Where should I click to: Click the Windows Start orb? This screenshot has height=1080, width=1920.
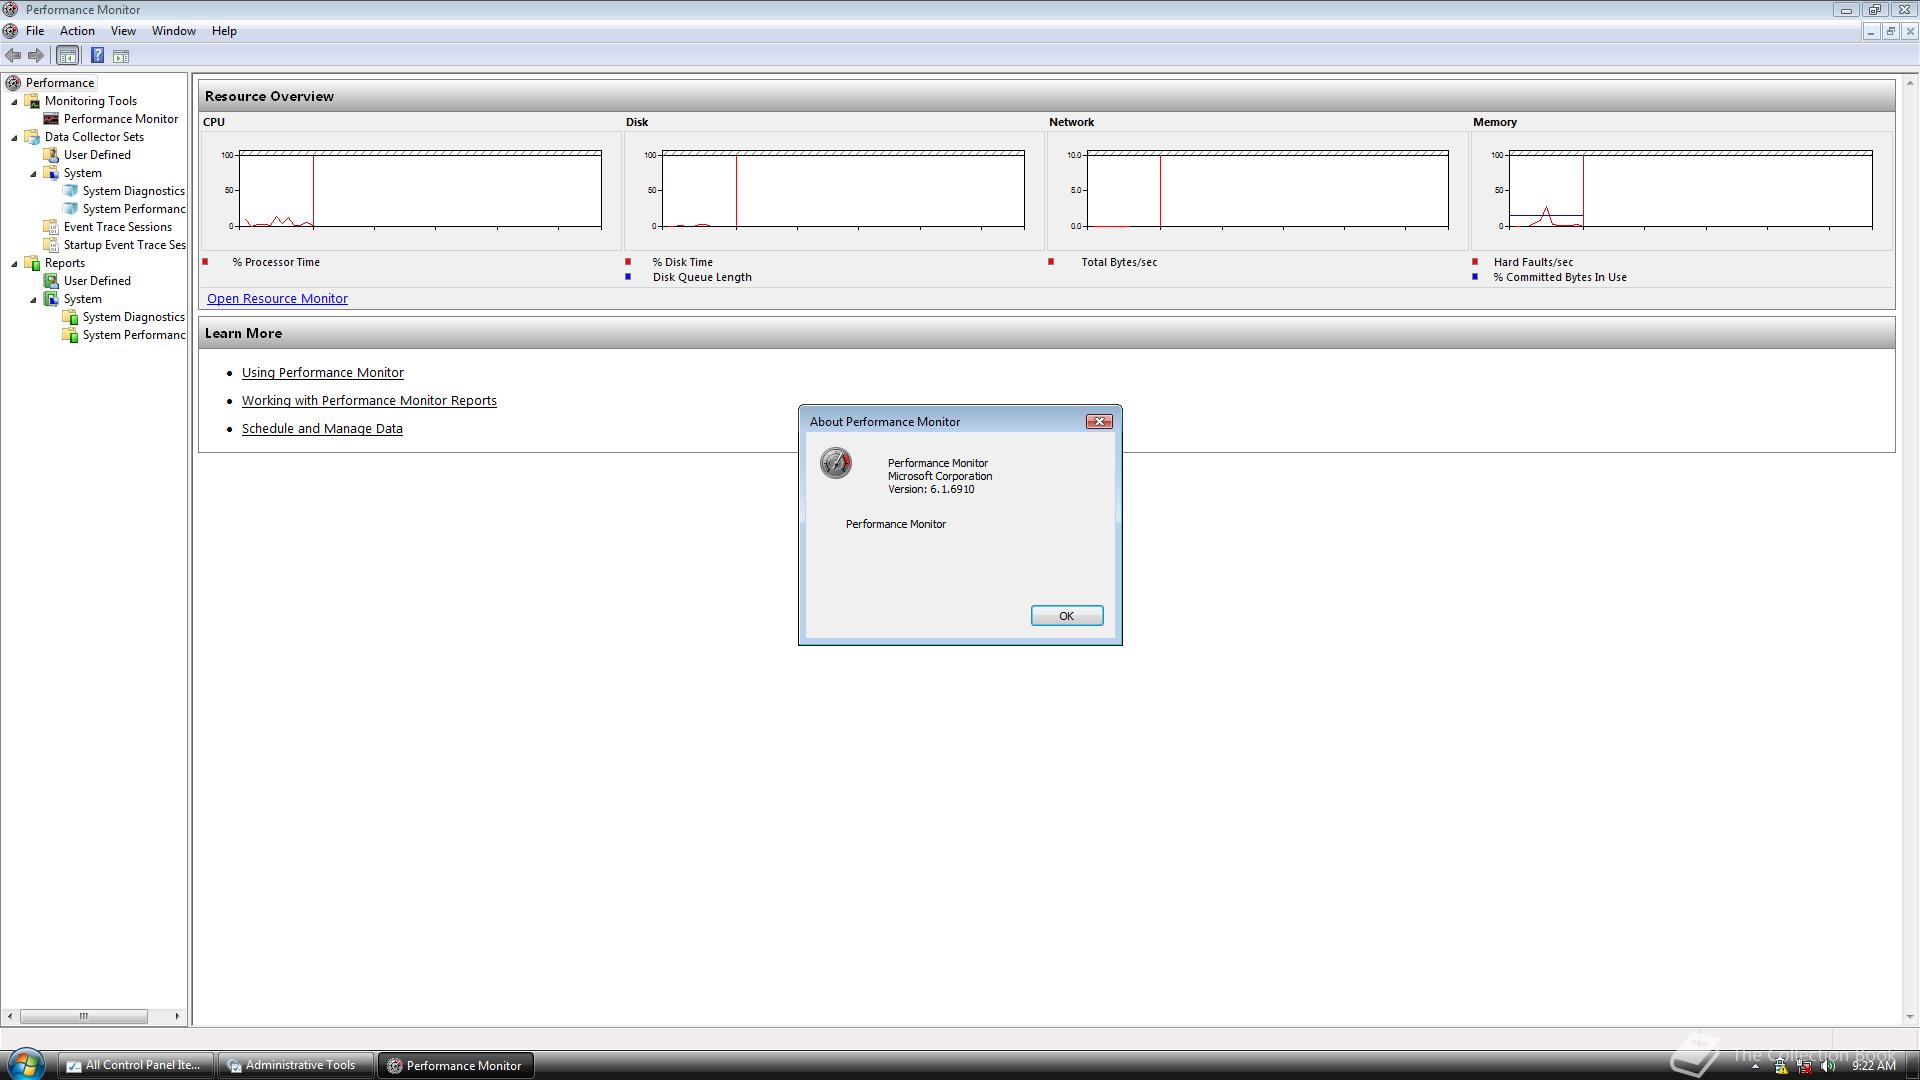pos(25,1064)
